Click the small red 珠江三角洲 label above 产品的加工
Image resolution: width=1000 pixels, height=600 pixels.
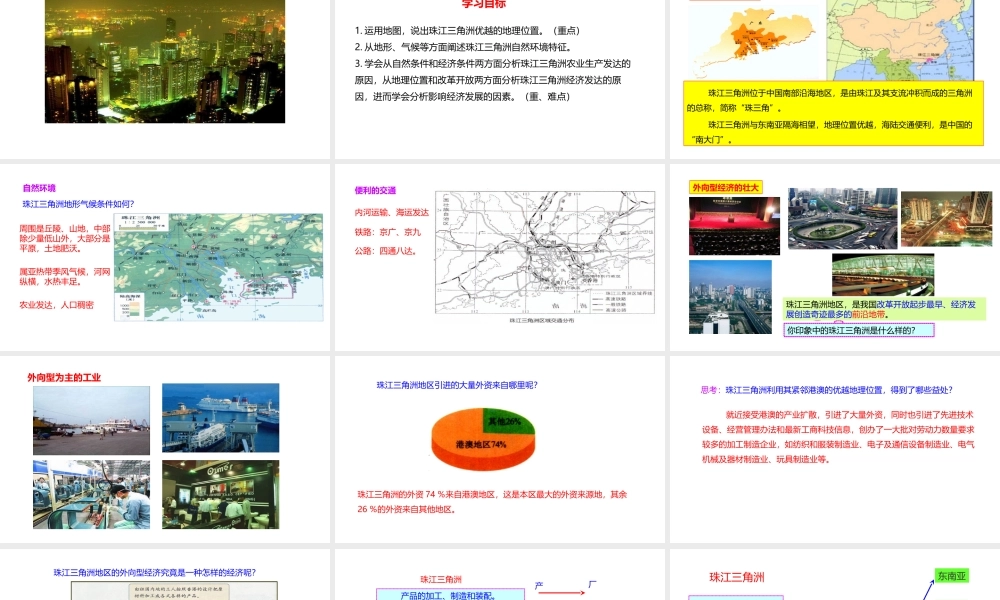point(441,579)
